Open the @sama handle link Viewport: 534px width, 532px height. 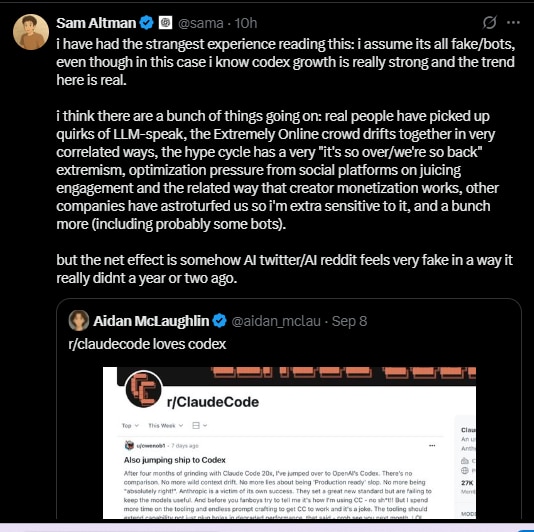click(x=201, y=23)
